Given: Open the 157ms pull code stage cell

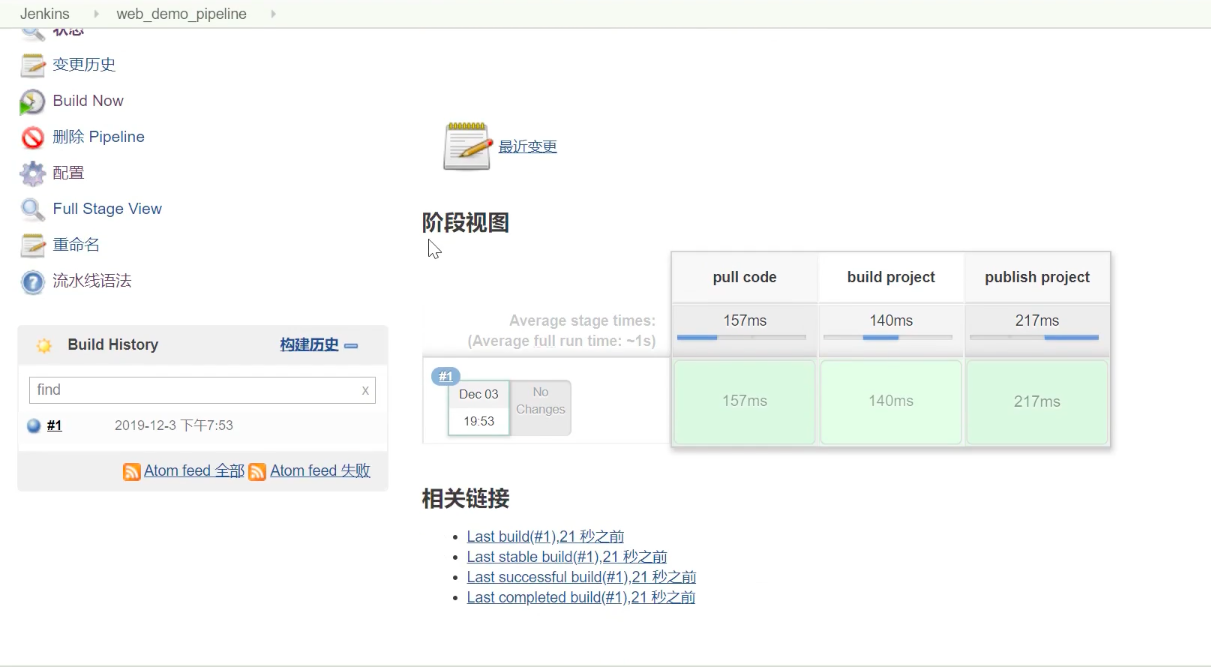Looking at the screenshot, I should (x=745, y=402).
